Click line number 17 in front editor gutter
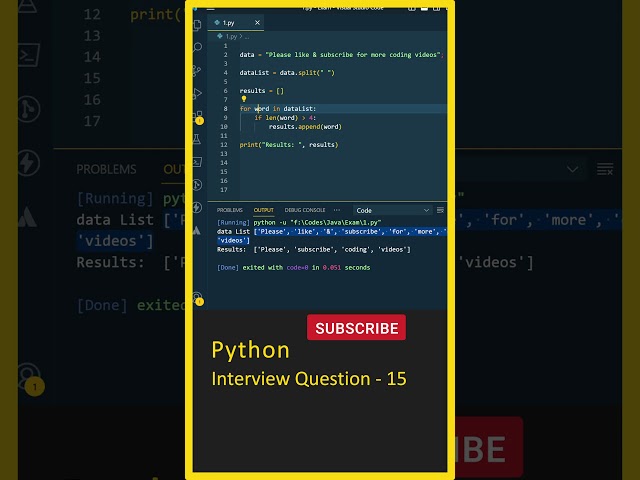Viewport: 640px width, 480px height. coord(224,189)
